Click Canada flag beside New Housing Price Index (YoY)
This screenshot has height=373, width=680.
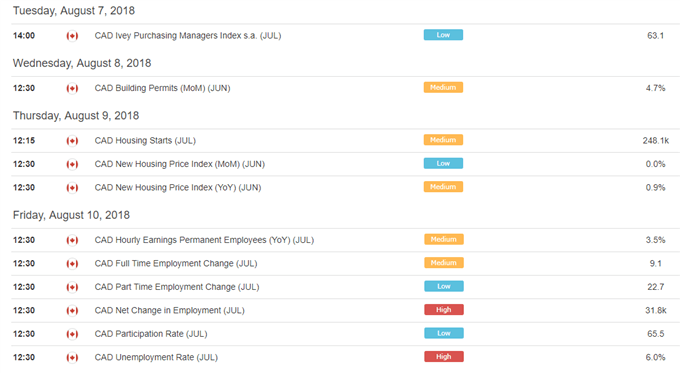click(72, 188)
